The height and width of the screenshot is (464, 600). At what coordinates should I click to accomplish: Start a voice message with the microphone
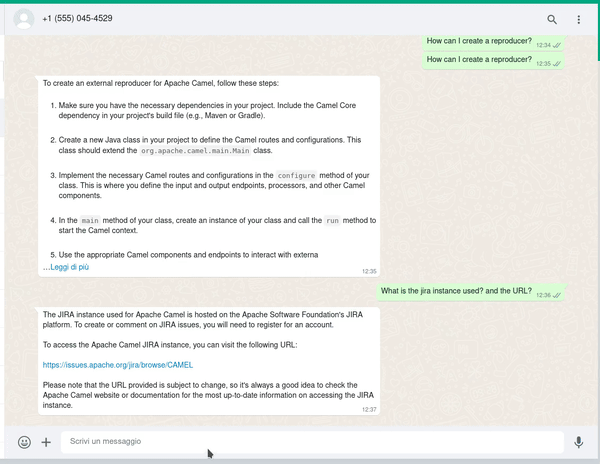(578, 442)
